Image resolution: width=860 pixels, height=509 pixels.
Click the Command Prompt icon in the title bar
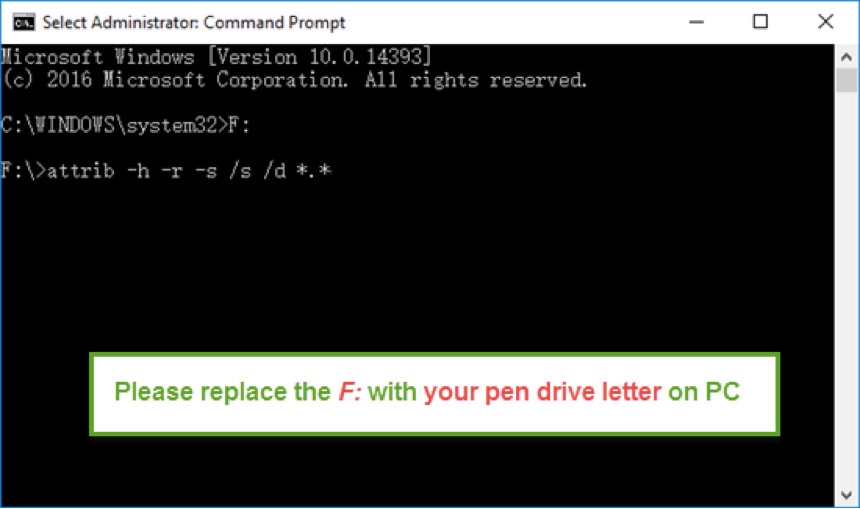pos(24,22)
